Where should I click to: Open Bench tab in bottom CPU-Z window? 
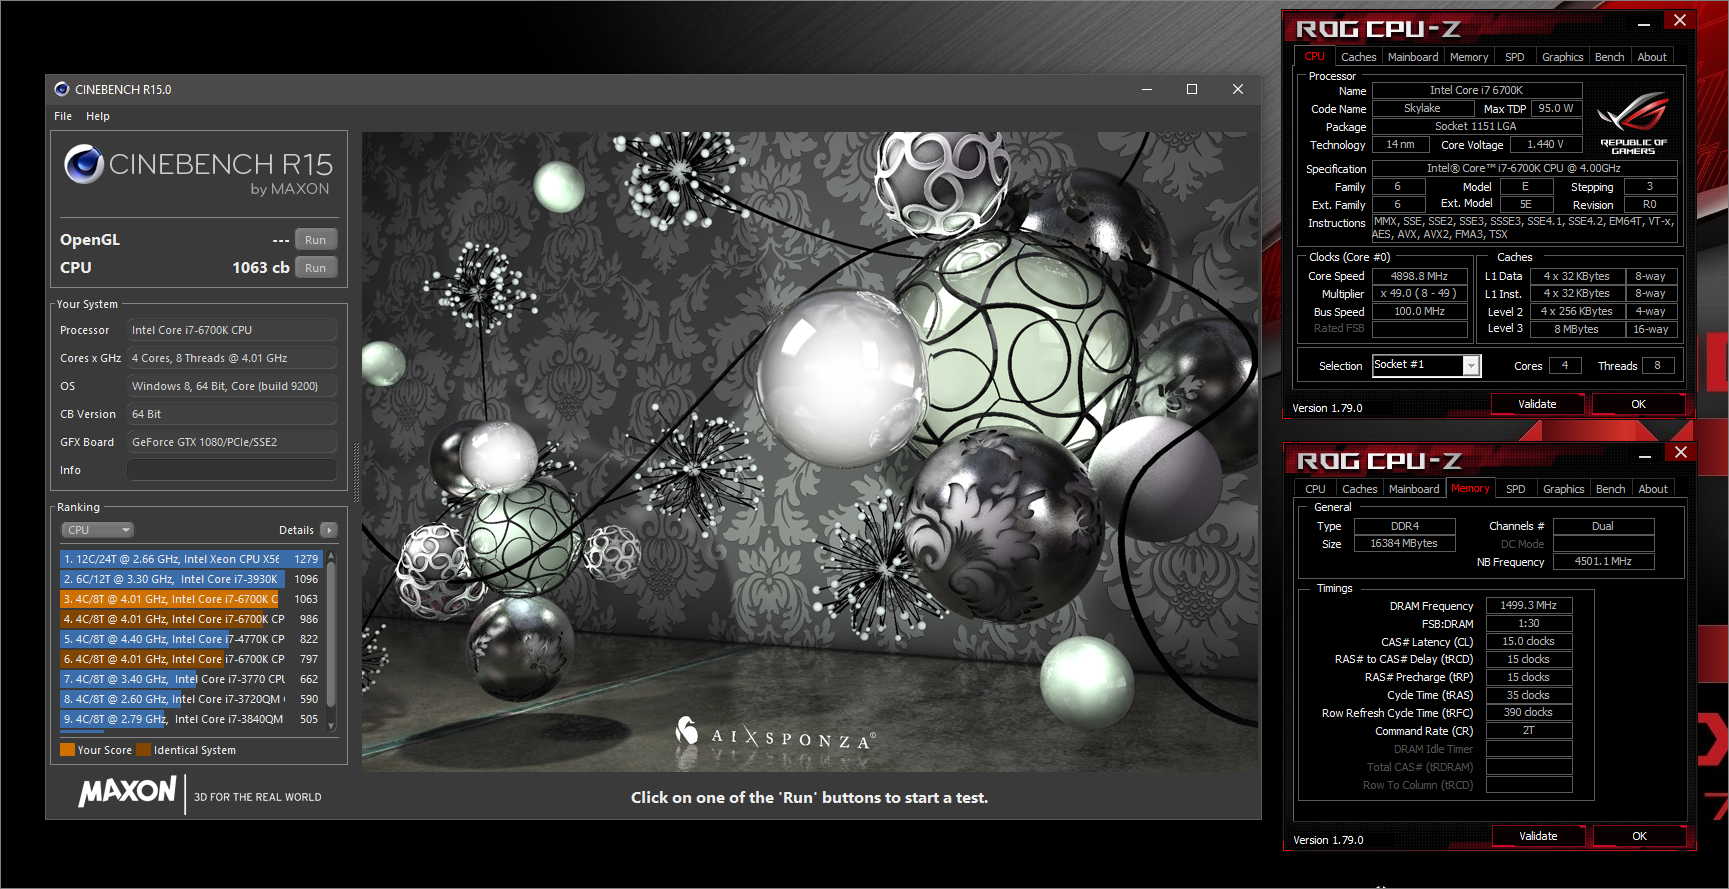click(x=1610, y=489)
